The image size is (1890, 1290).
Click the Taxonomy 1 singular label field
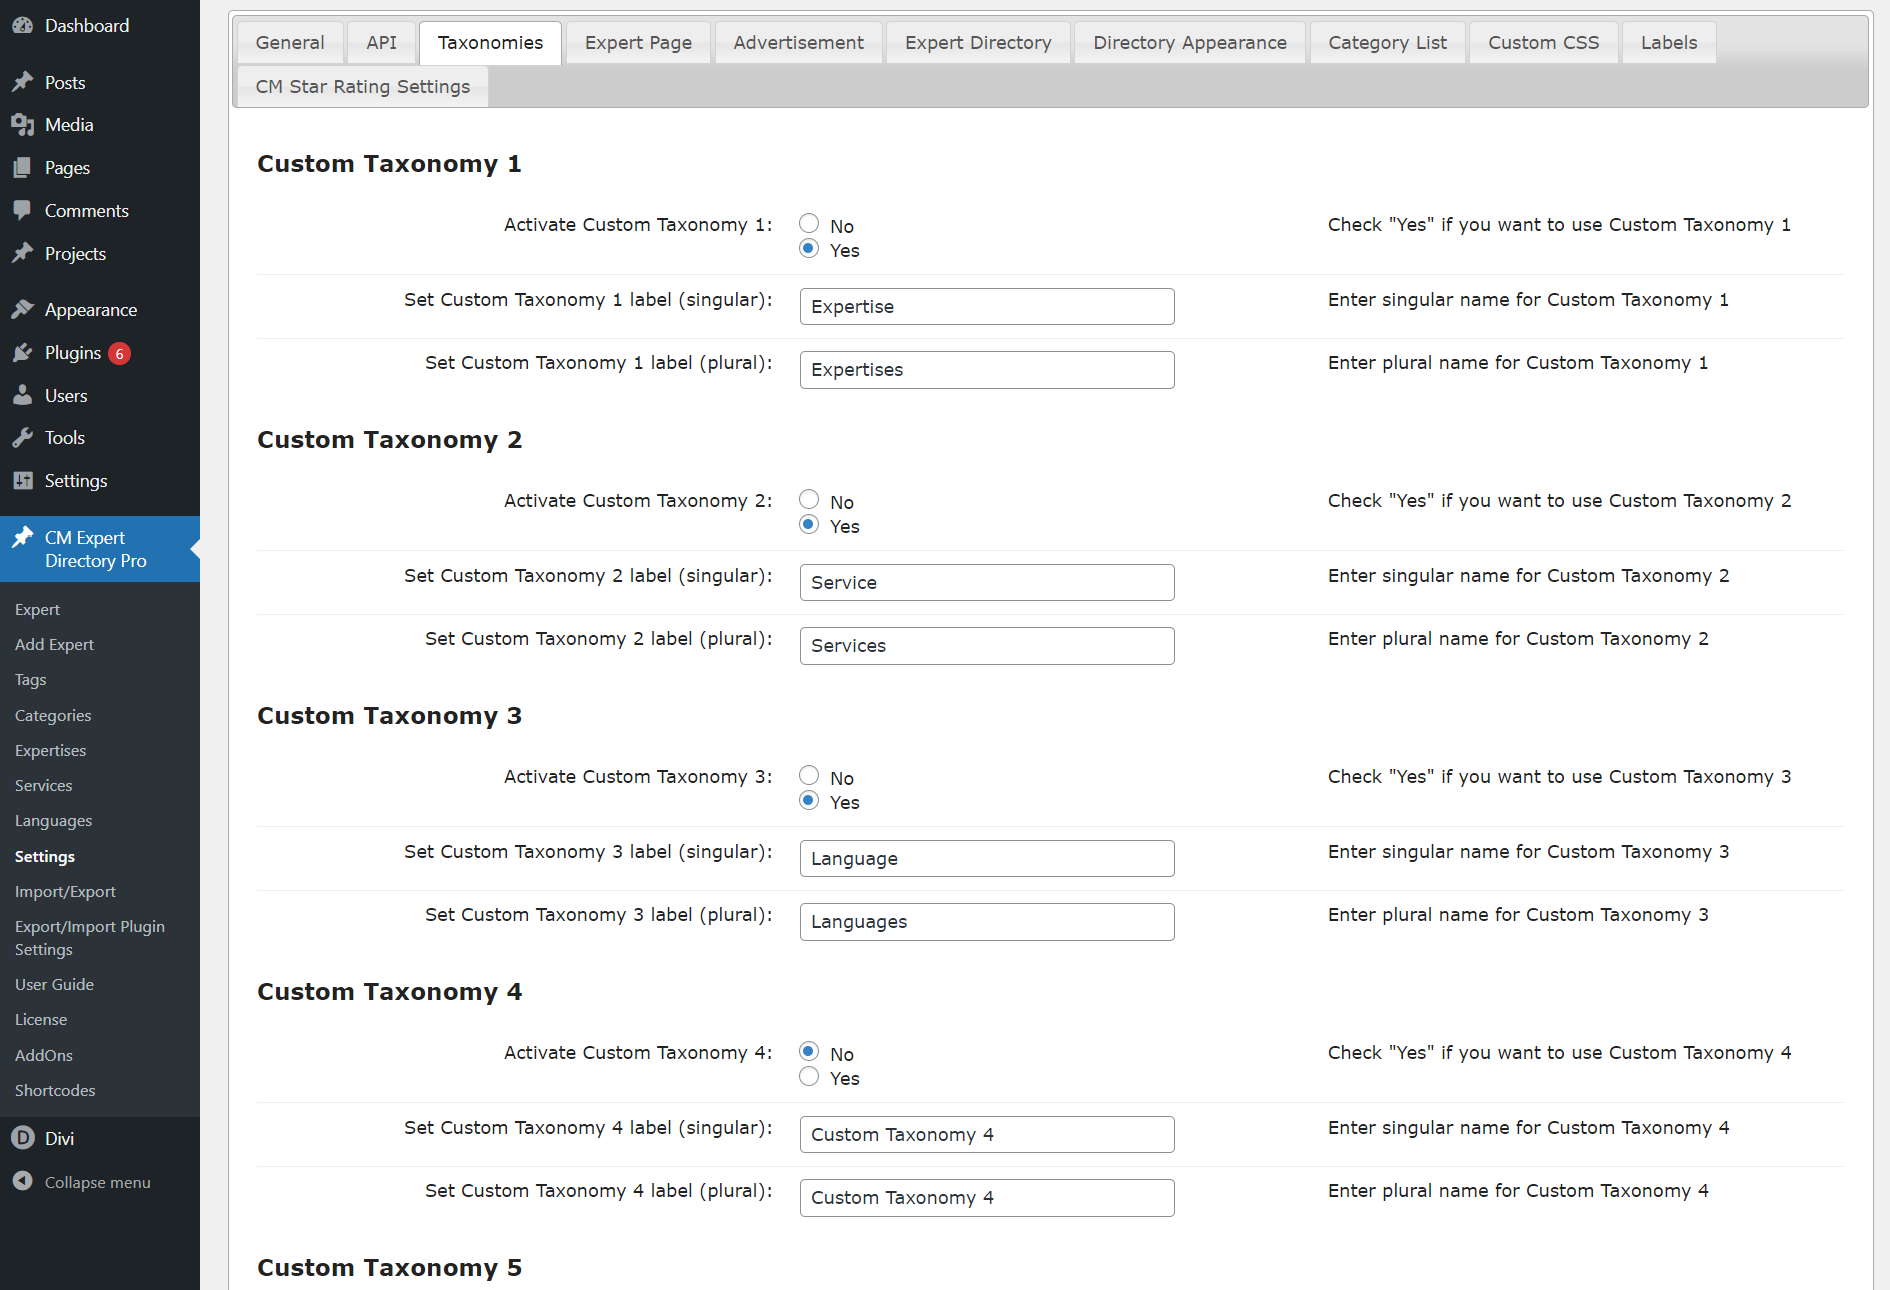(986, 307)
